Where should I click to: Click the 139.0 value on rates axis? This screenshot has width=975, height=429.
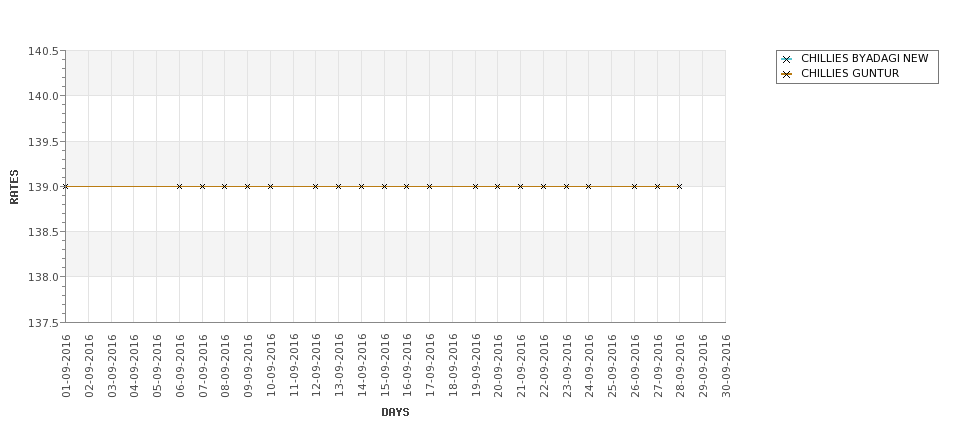44,187
